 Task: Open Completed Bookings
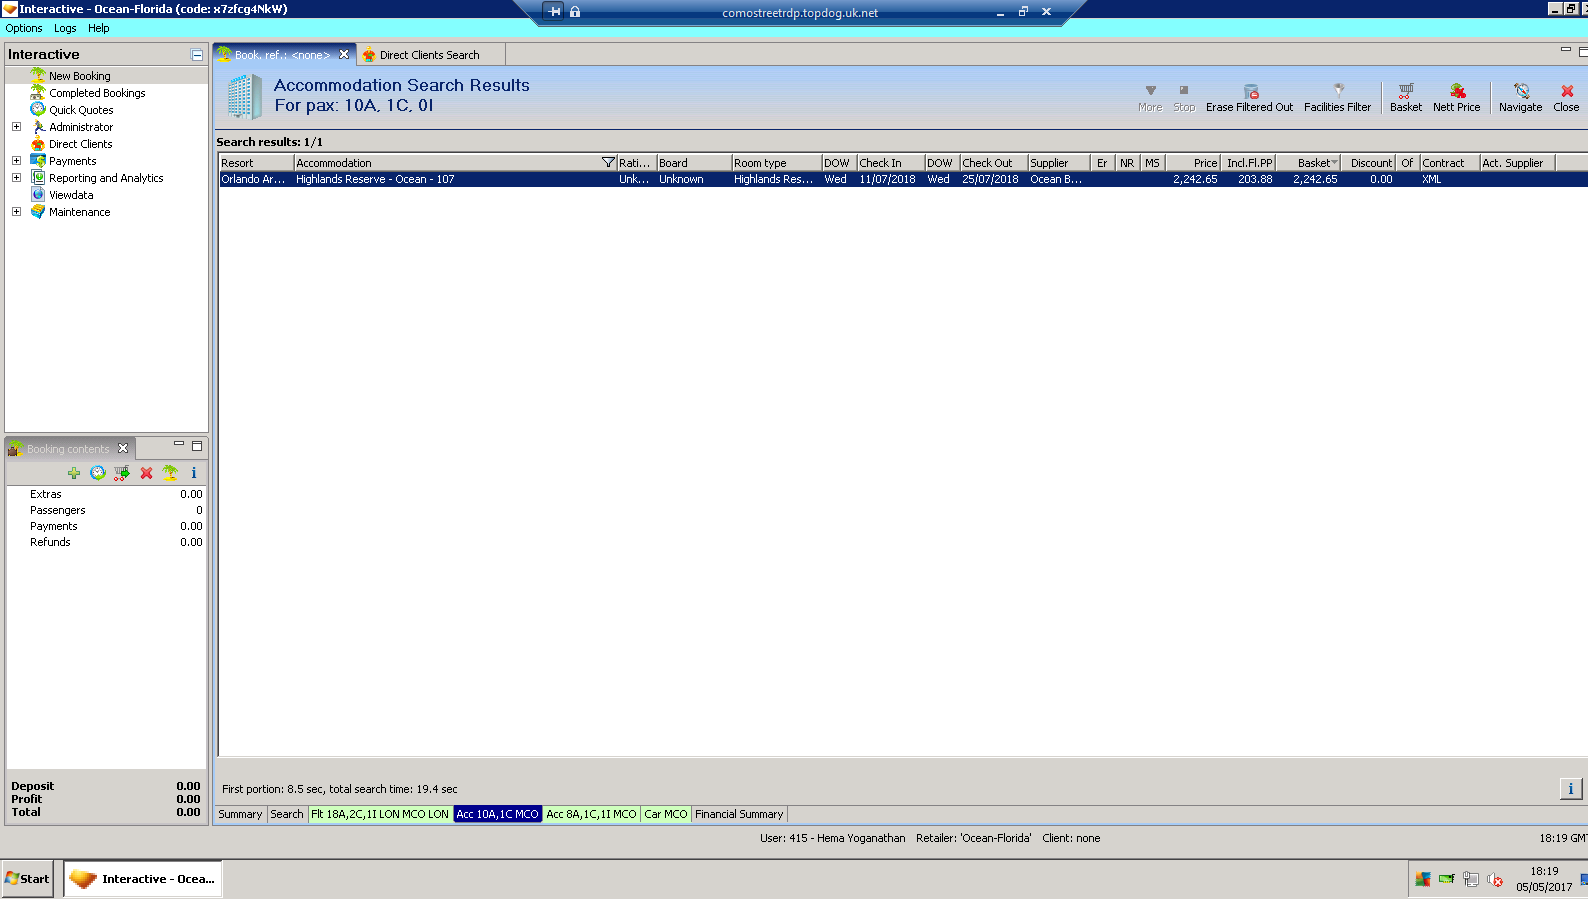(x=97, y=93)
